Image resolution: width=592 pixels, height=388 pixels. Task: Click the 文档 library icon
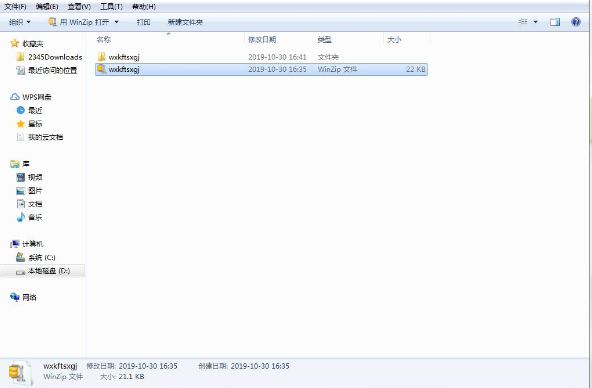[x=21, y=204]
